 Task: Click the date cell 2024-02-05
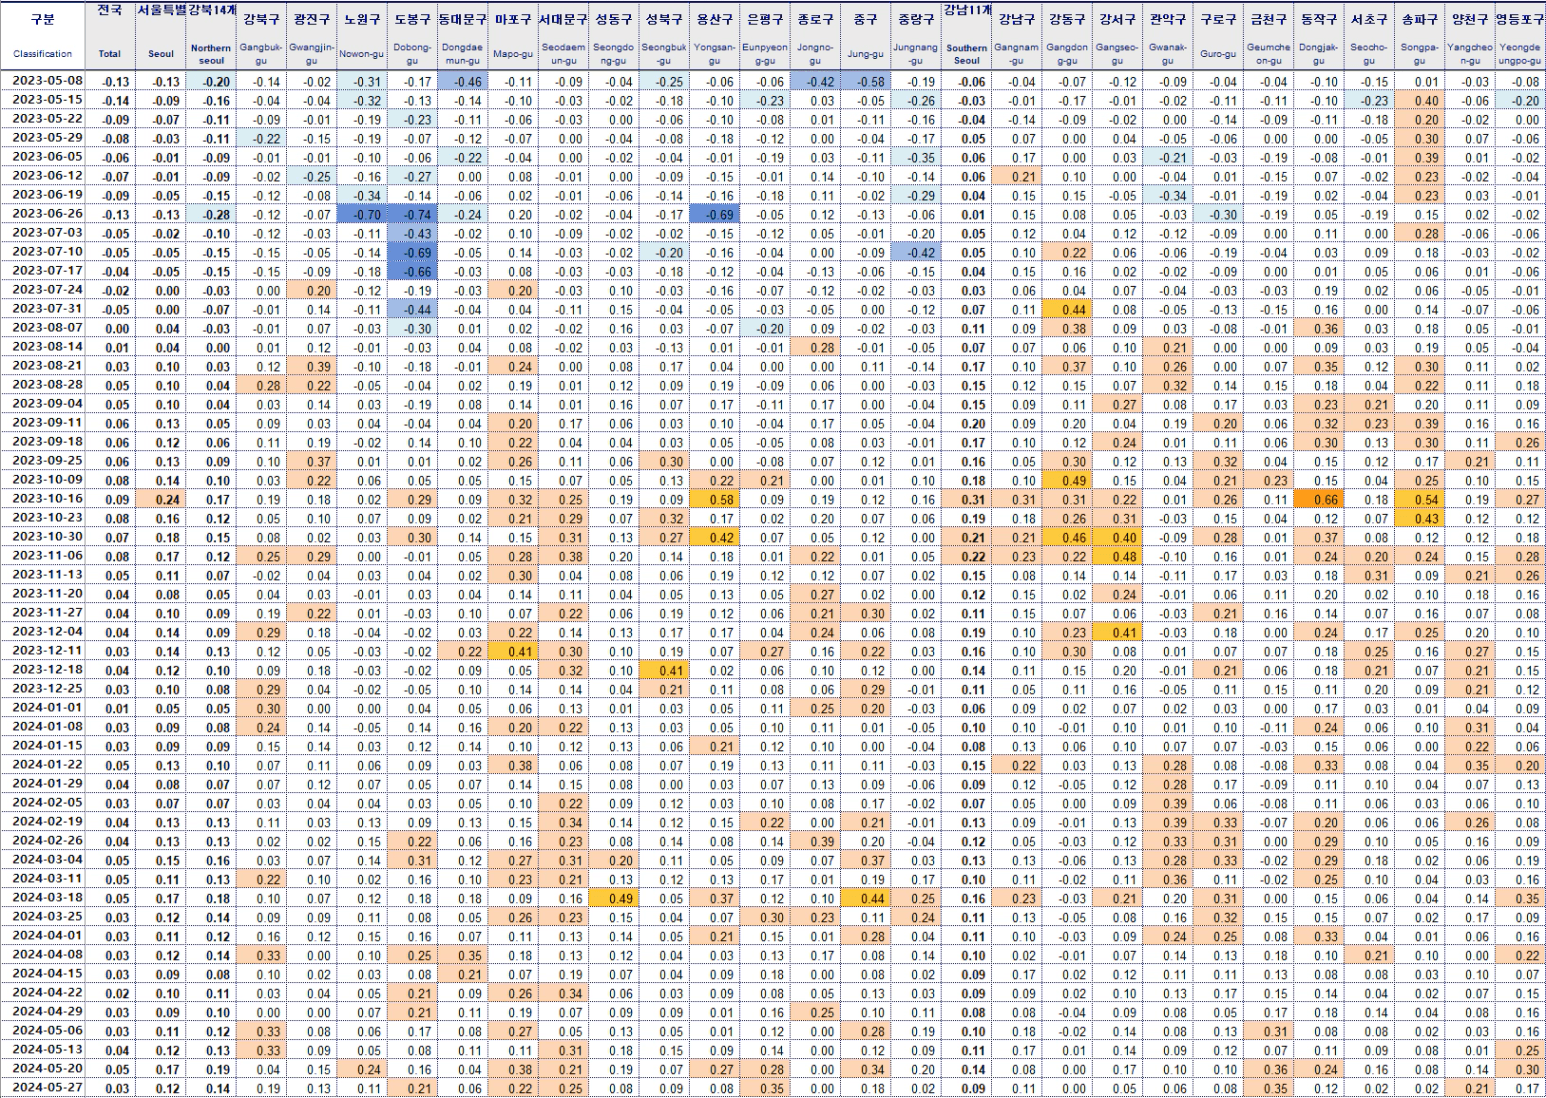48,802
